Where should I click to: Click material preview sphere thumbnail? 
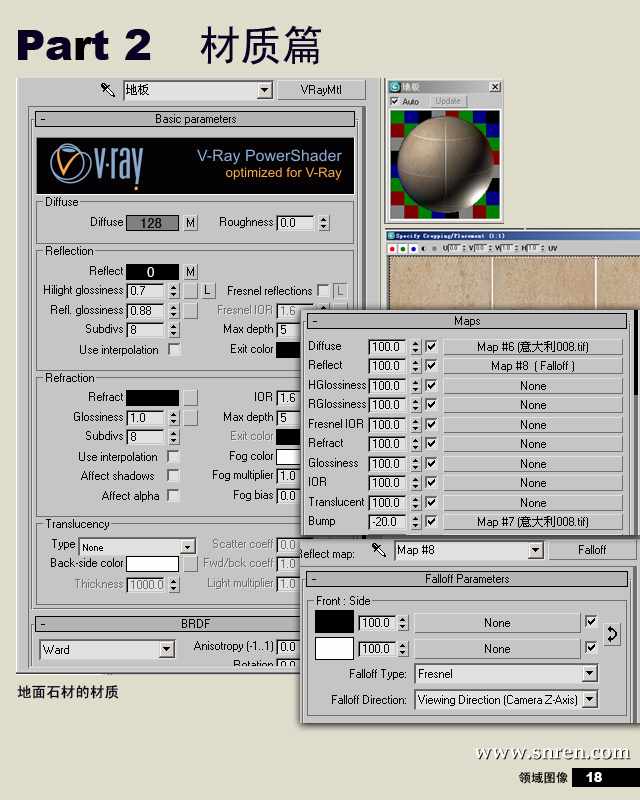pos(445,165)
